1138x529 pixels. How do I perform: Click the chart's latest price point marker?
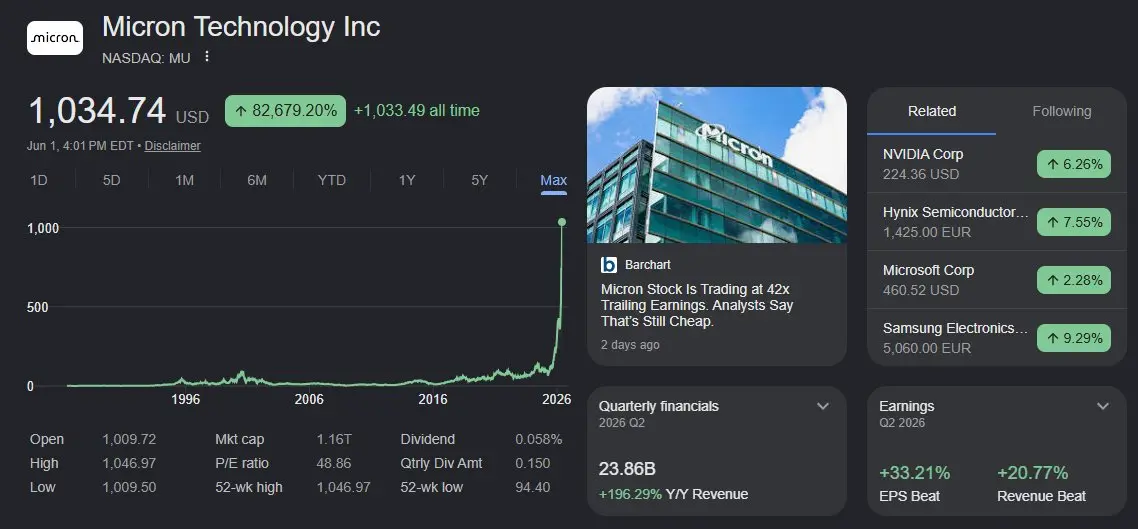click(562, 221)
